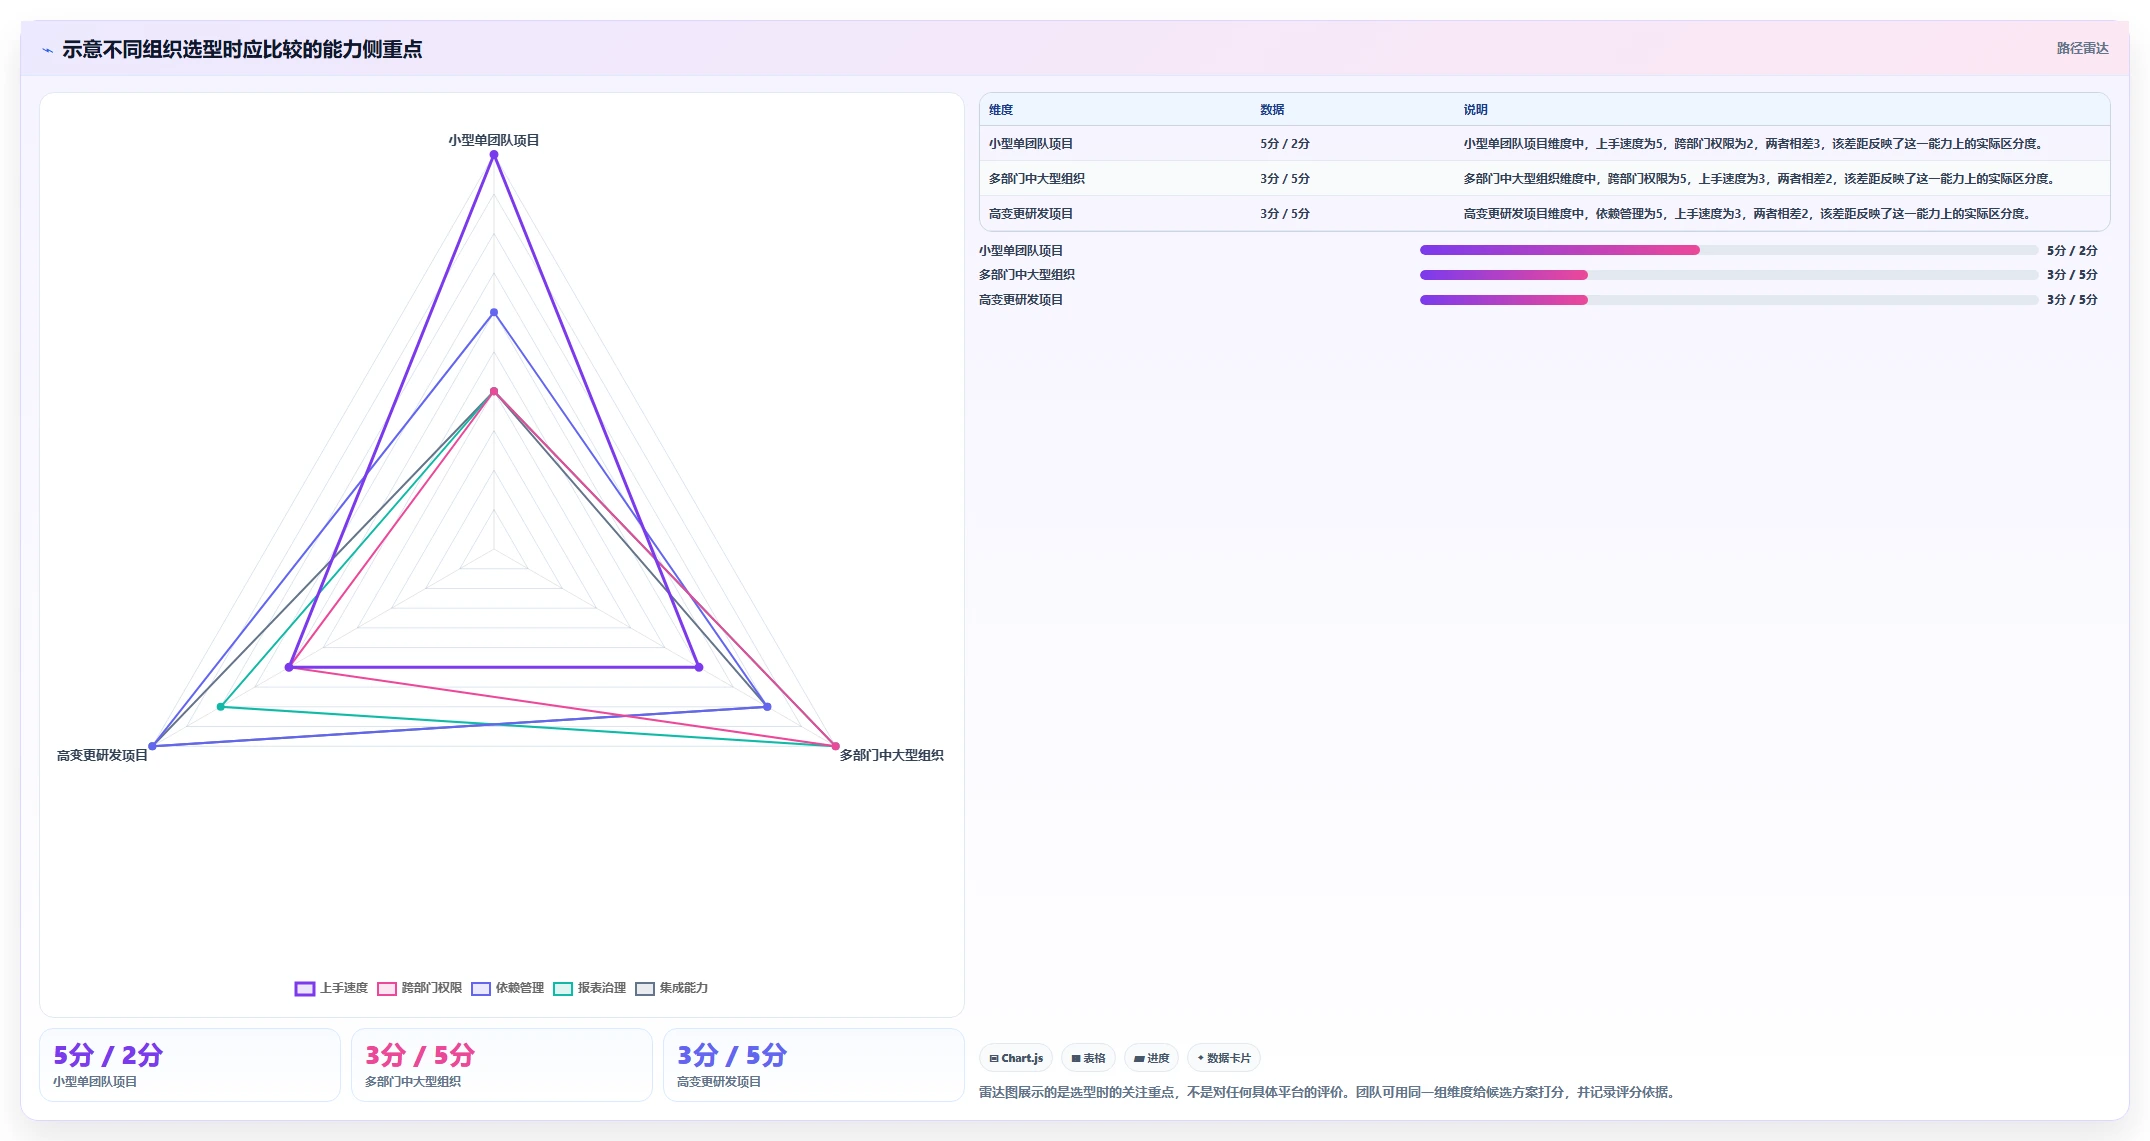Click the description text of the 高变更研发项目 table row

(1747, 214)
